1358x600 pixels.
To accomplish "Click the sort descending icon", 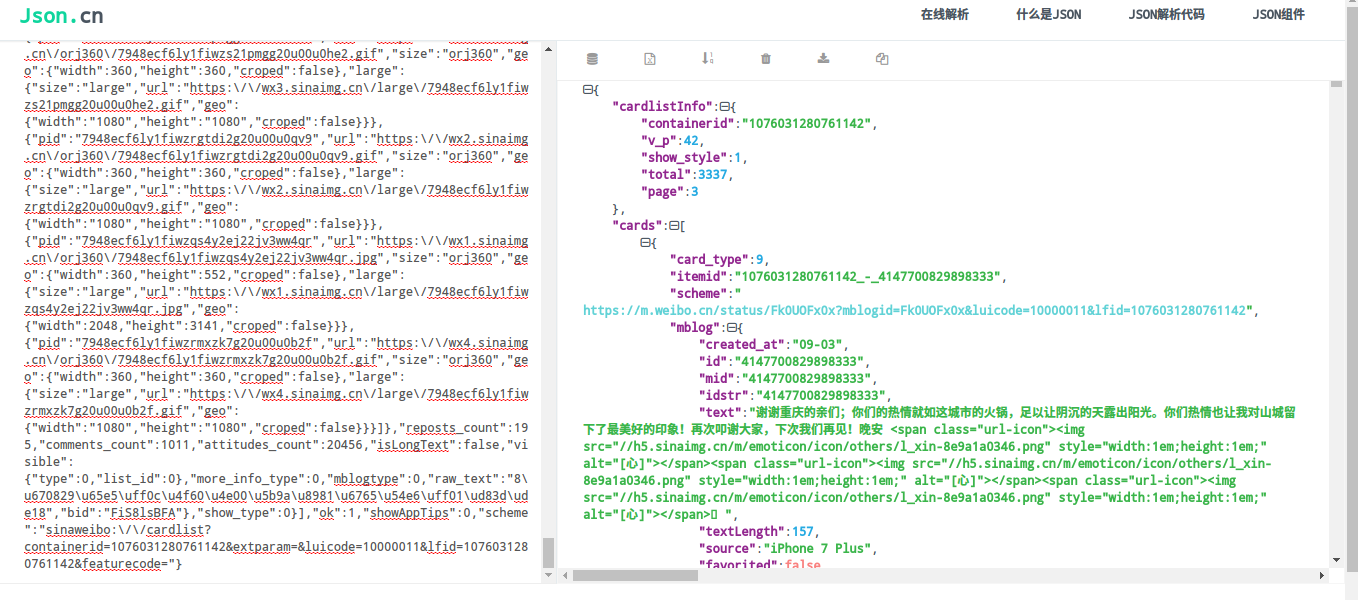I will pyautogui.click(x=707, y=59).
